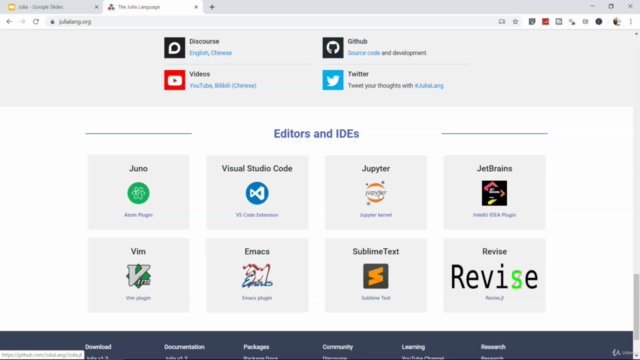640x360 pixels.
Task: Click the JetBrains logo icon
Action: [x=494, y=193]
